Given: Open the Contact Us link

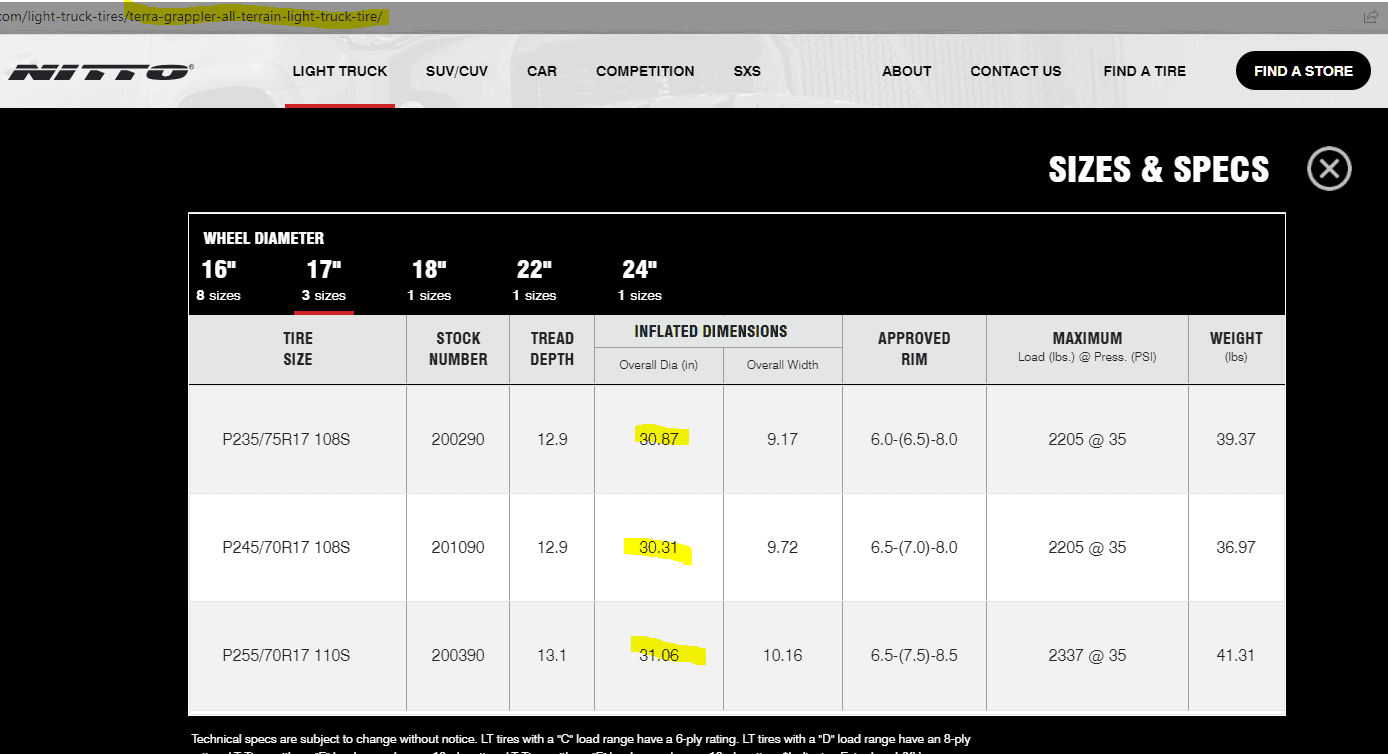Looking at the screenshot, I should point(1016,71).
